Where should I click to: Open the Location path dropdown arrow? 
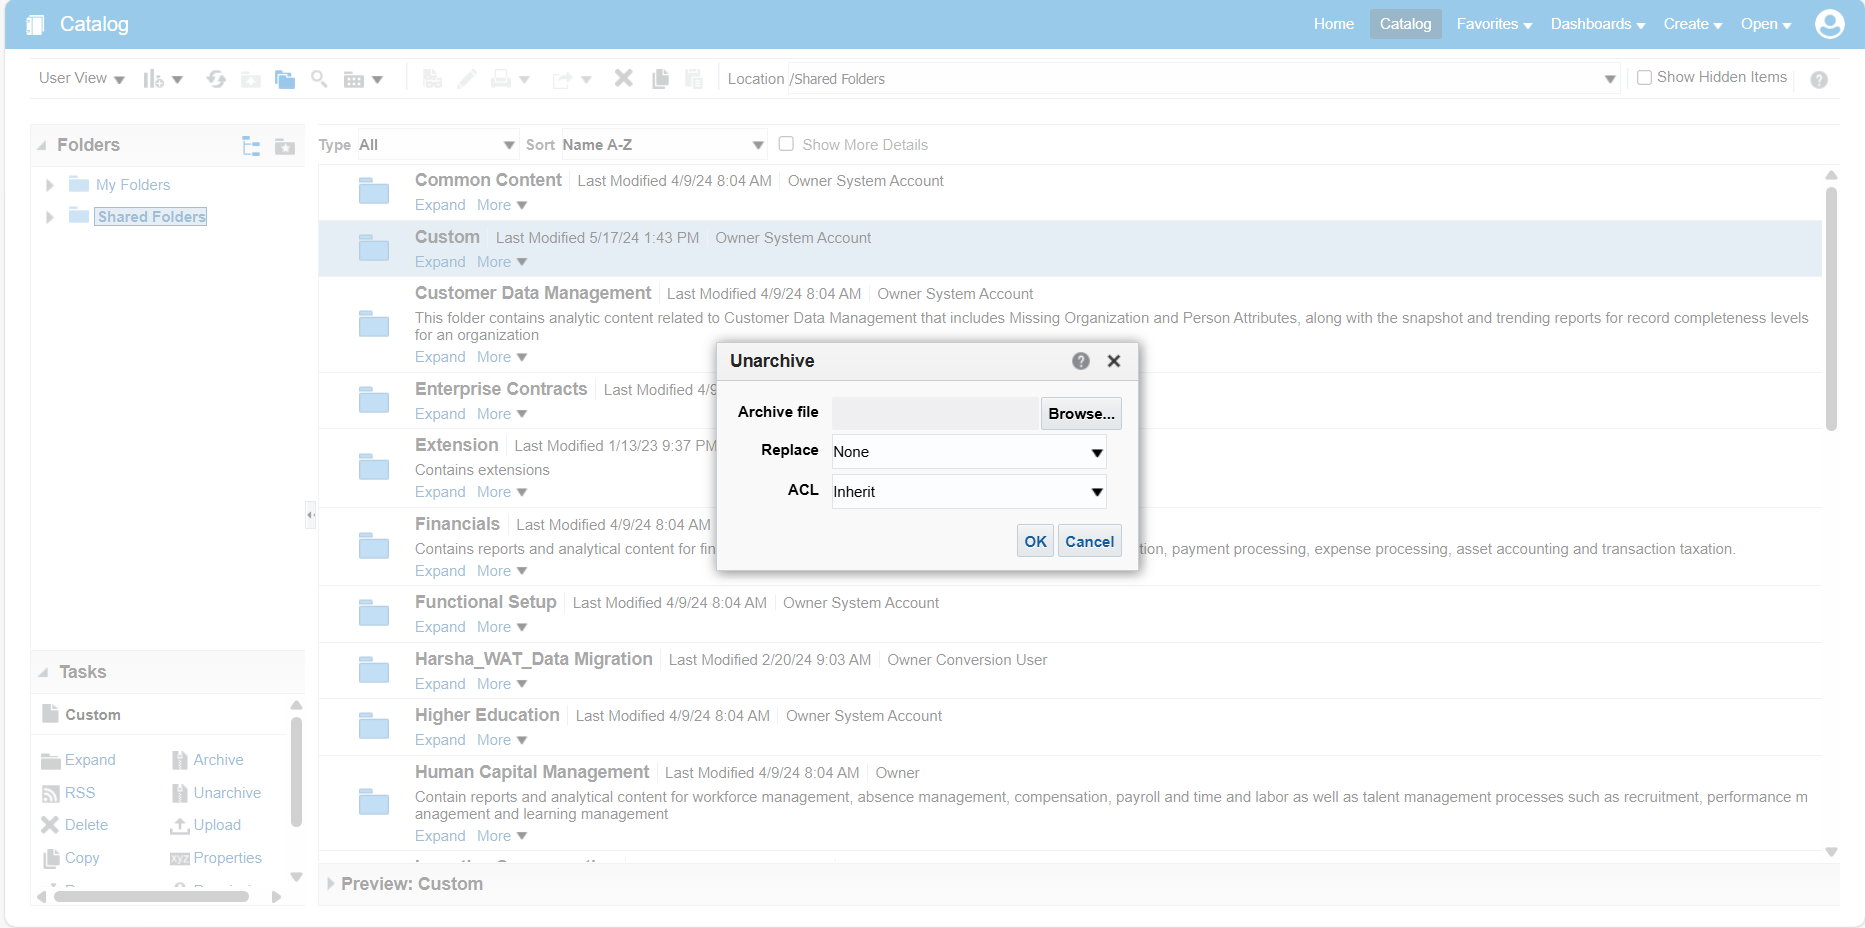pos(1610,79)
